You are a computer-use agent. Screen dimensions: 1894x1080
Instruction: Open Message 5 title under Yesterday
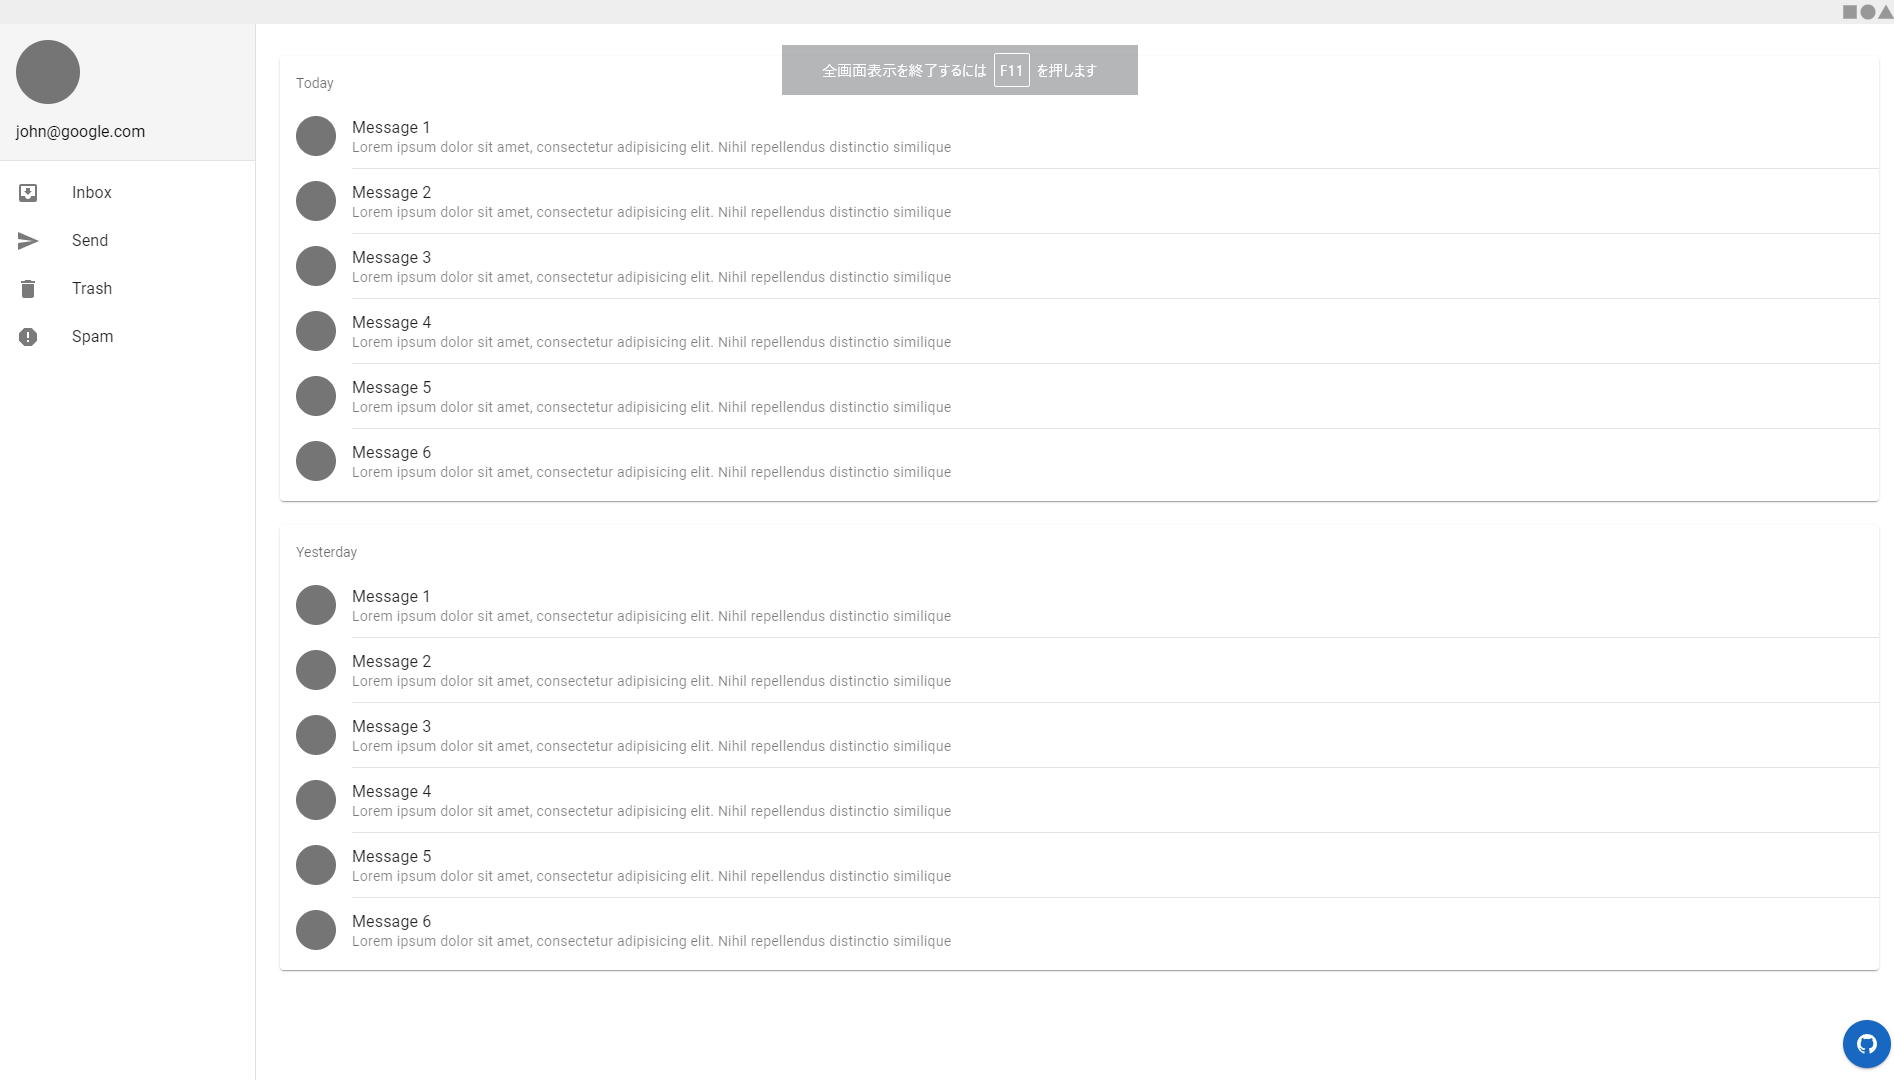(391, 857)
